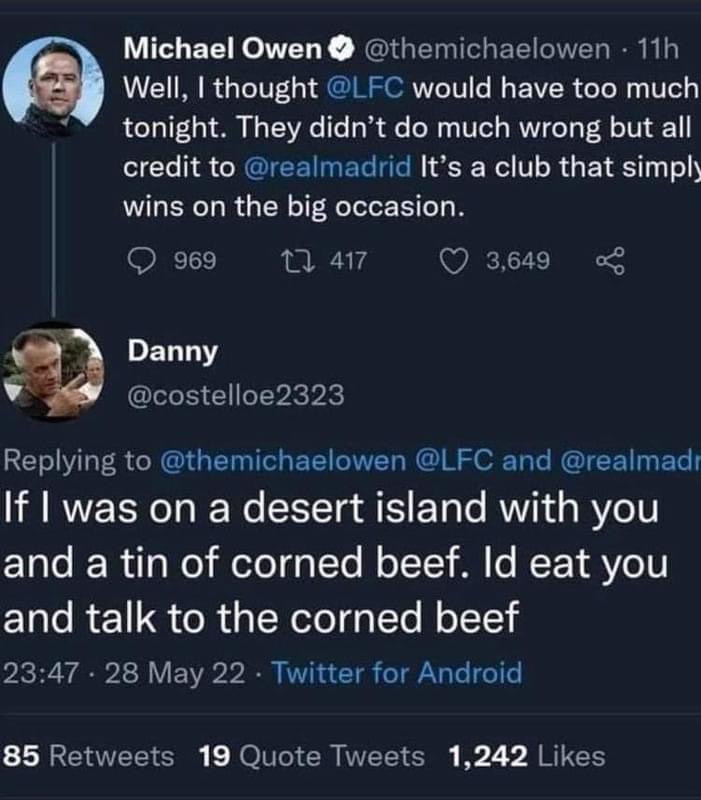The width and height of the screenshot is (701, 800).
Task: View the 85 Retweets list
Action: point(89,756)
